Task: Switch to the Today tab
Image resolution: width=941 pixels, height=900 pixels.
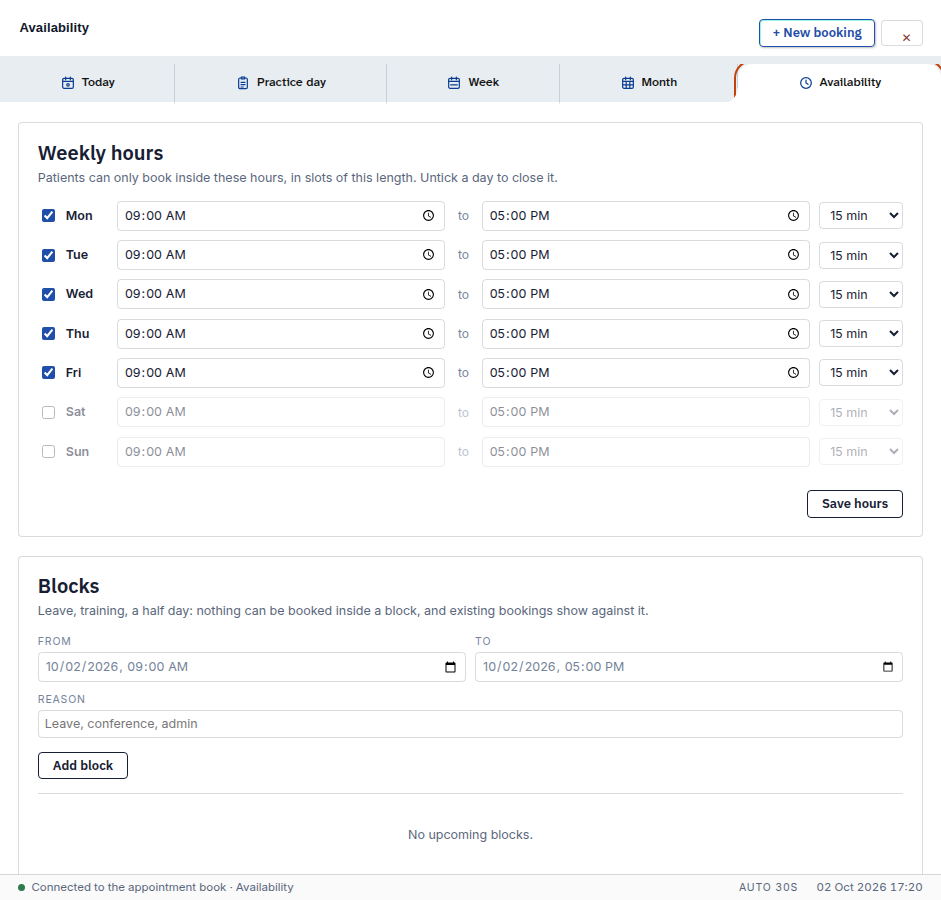Action: point(88,83)
